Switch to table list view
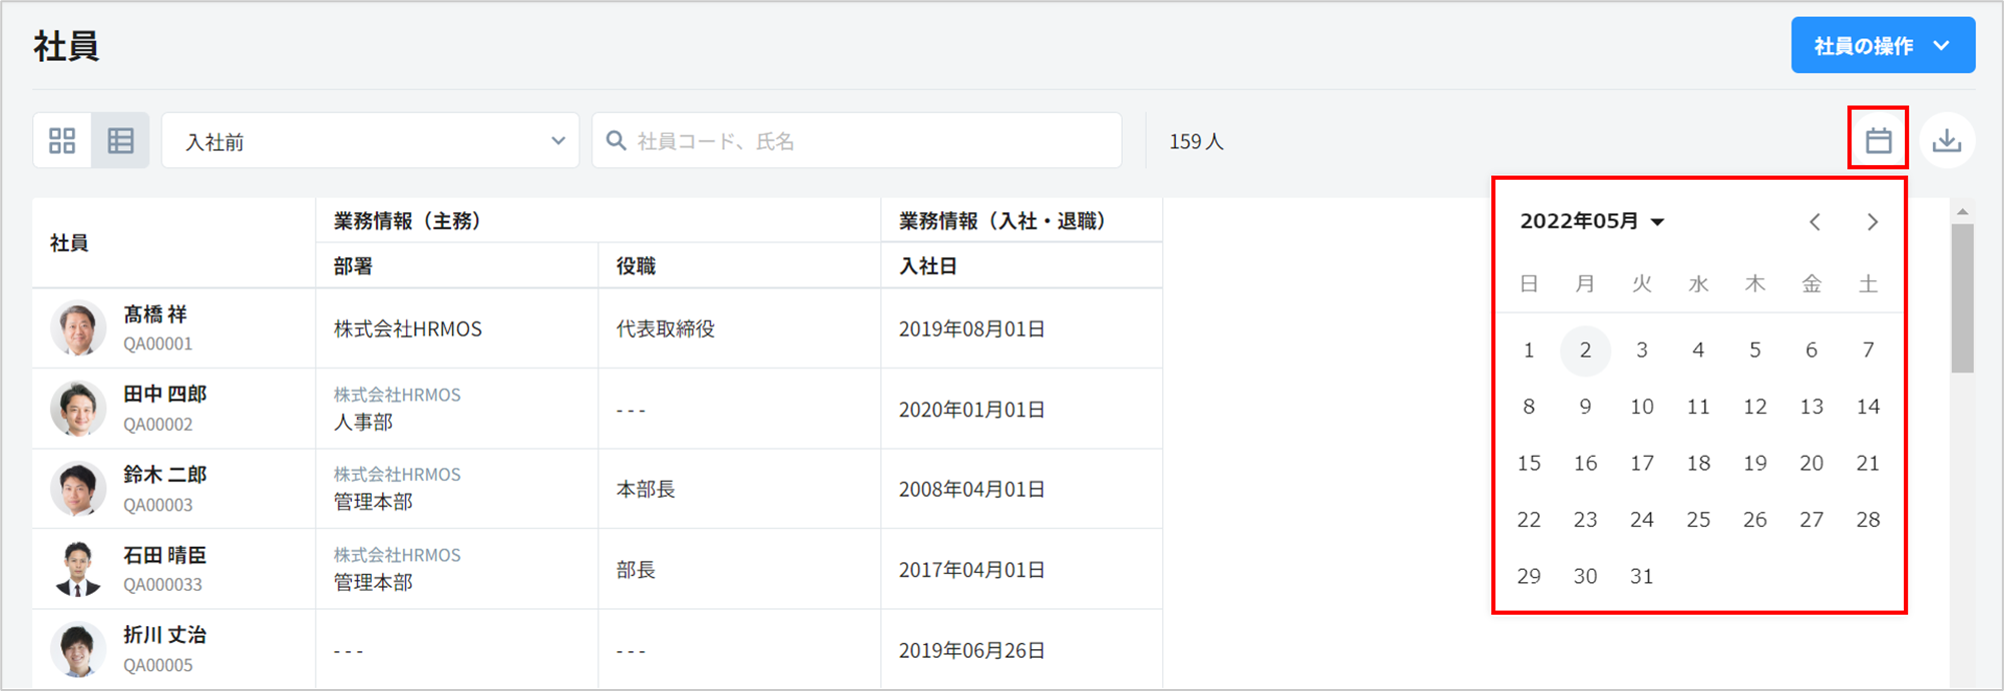Screen dimensions: 2004x691 [x=121, y=141]
